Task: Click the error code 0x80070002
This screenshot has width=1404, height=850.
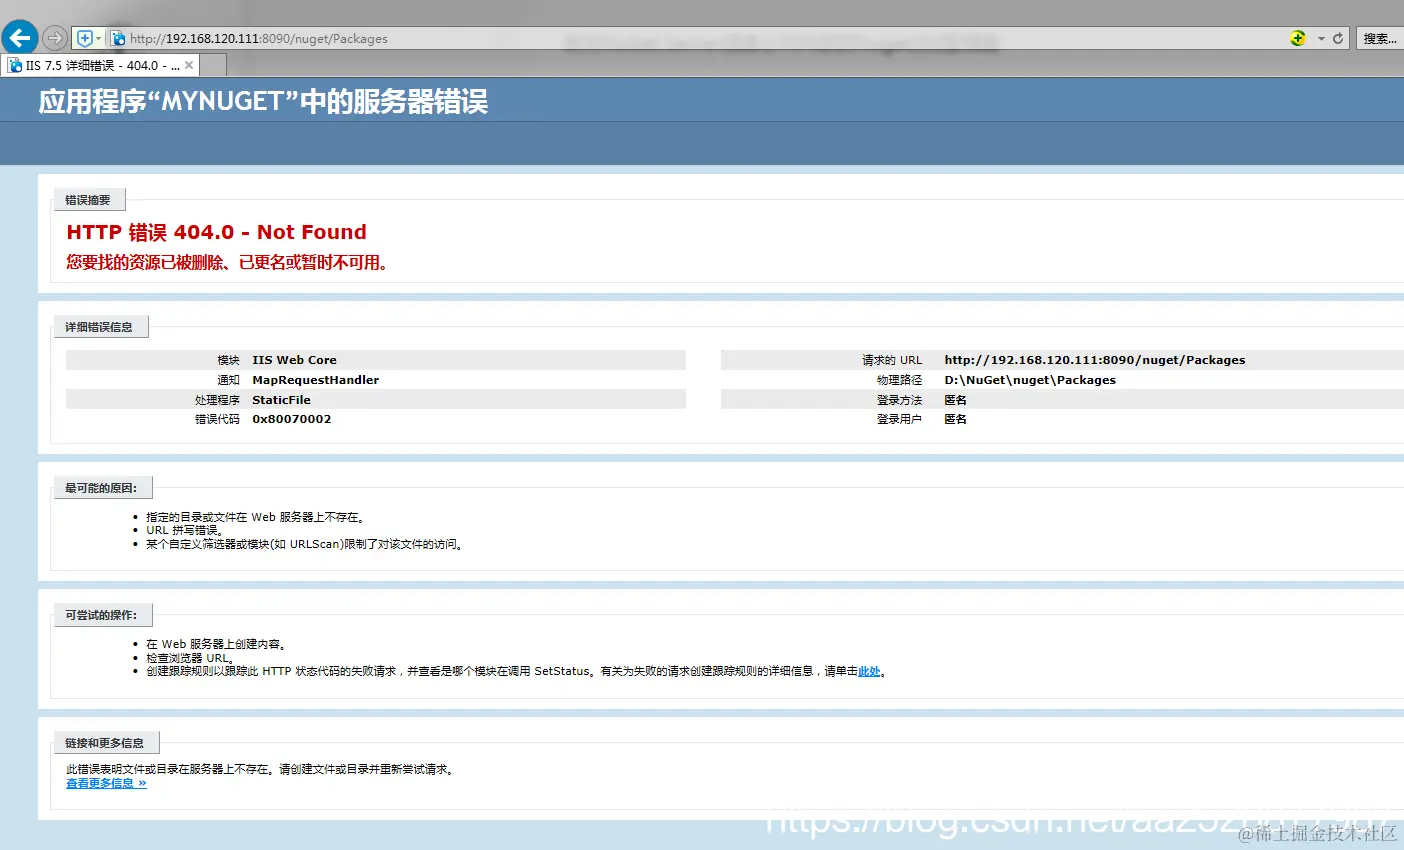Action: [x=291, y=419]
